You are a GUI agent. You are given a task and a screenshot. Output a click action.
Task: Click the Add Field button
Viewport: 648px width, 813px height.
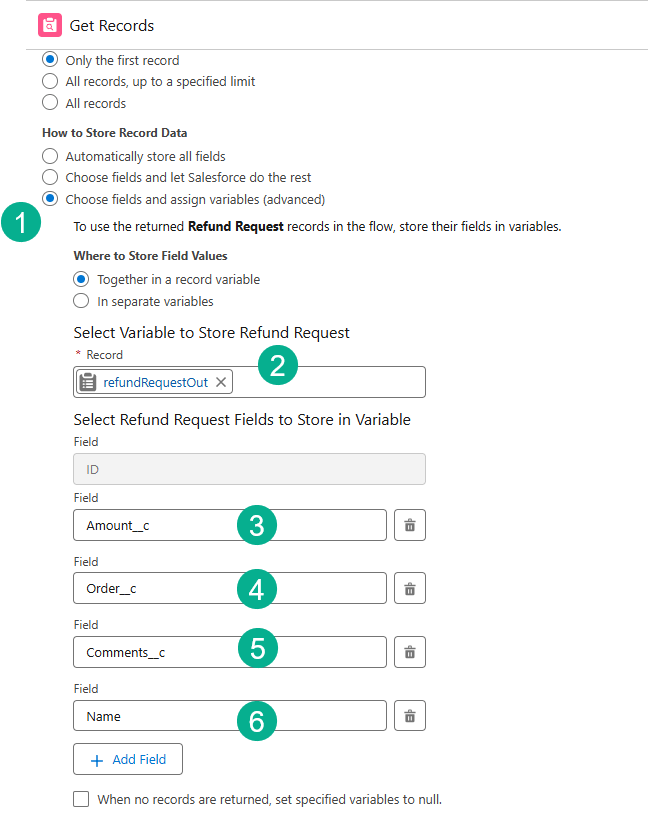click(128, 759)
